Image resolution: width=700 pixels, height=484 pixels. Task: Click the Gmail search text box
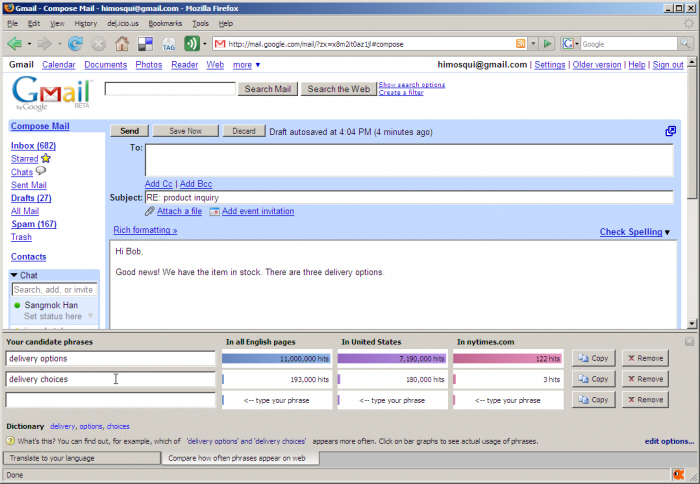click(x=170, y=88)
